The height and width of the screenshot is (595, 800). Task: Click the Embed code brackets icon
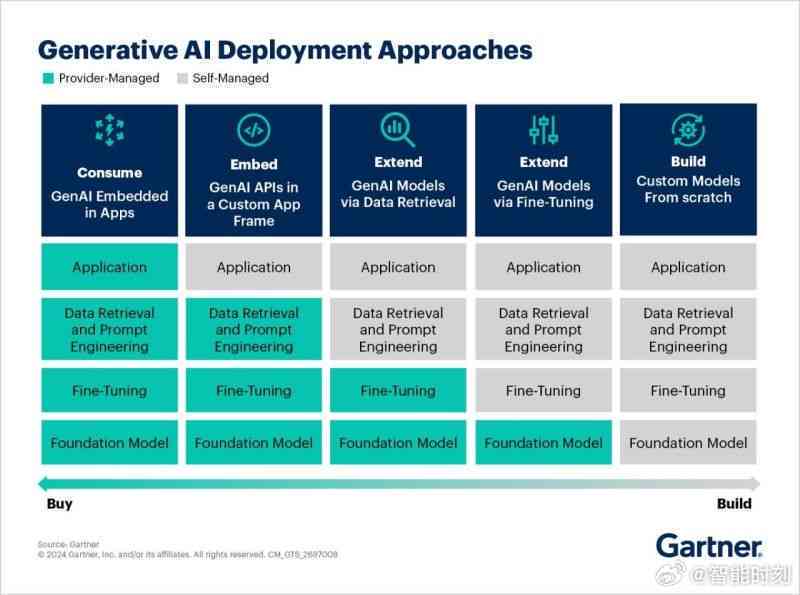254,130
